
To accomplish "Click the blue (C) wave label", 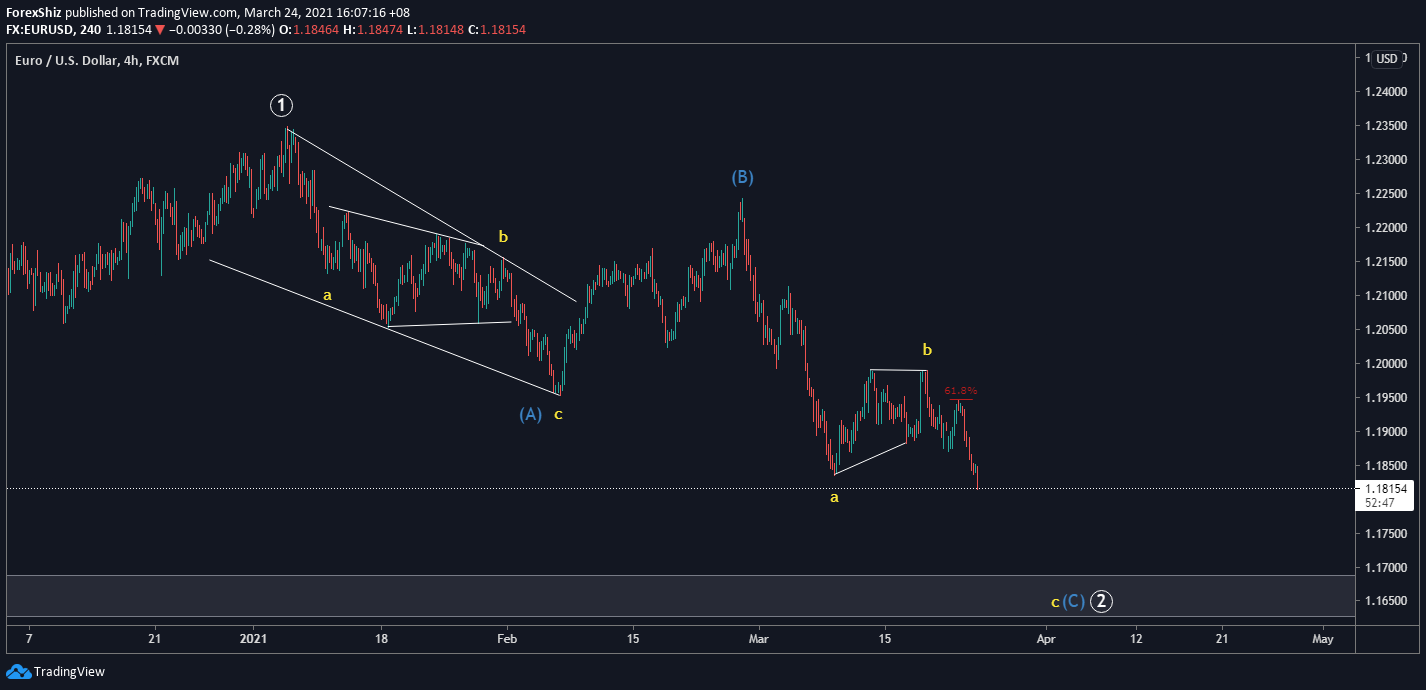I will click(1073, 601).
